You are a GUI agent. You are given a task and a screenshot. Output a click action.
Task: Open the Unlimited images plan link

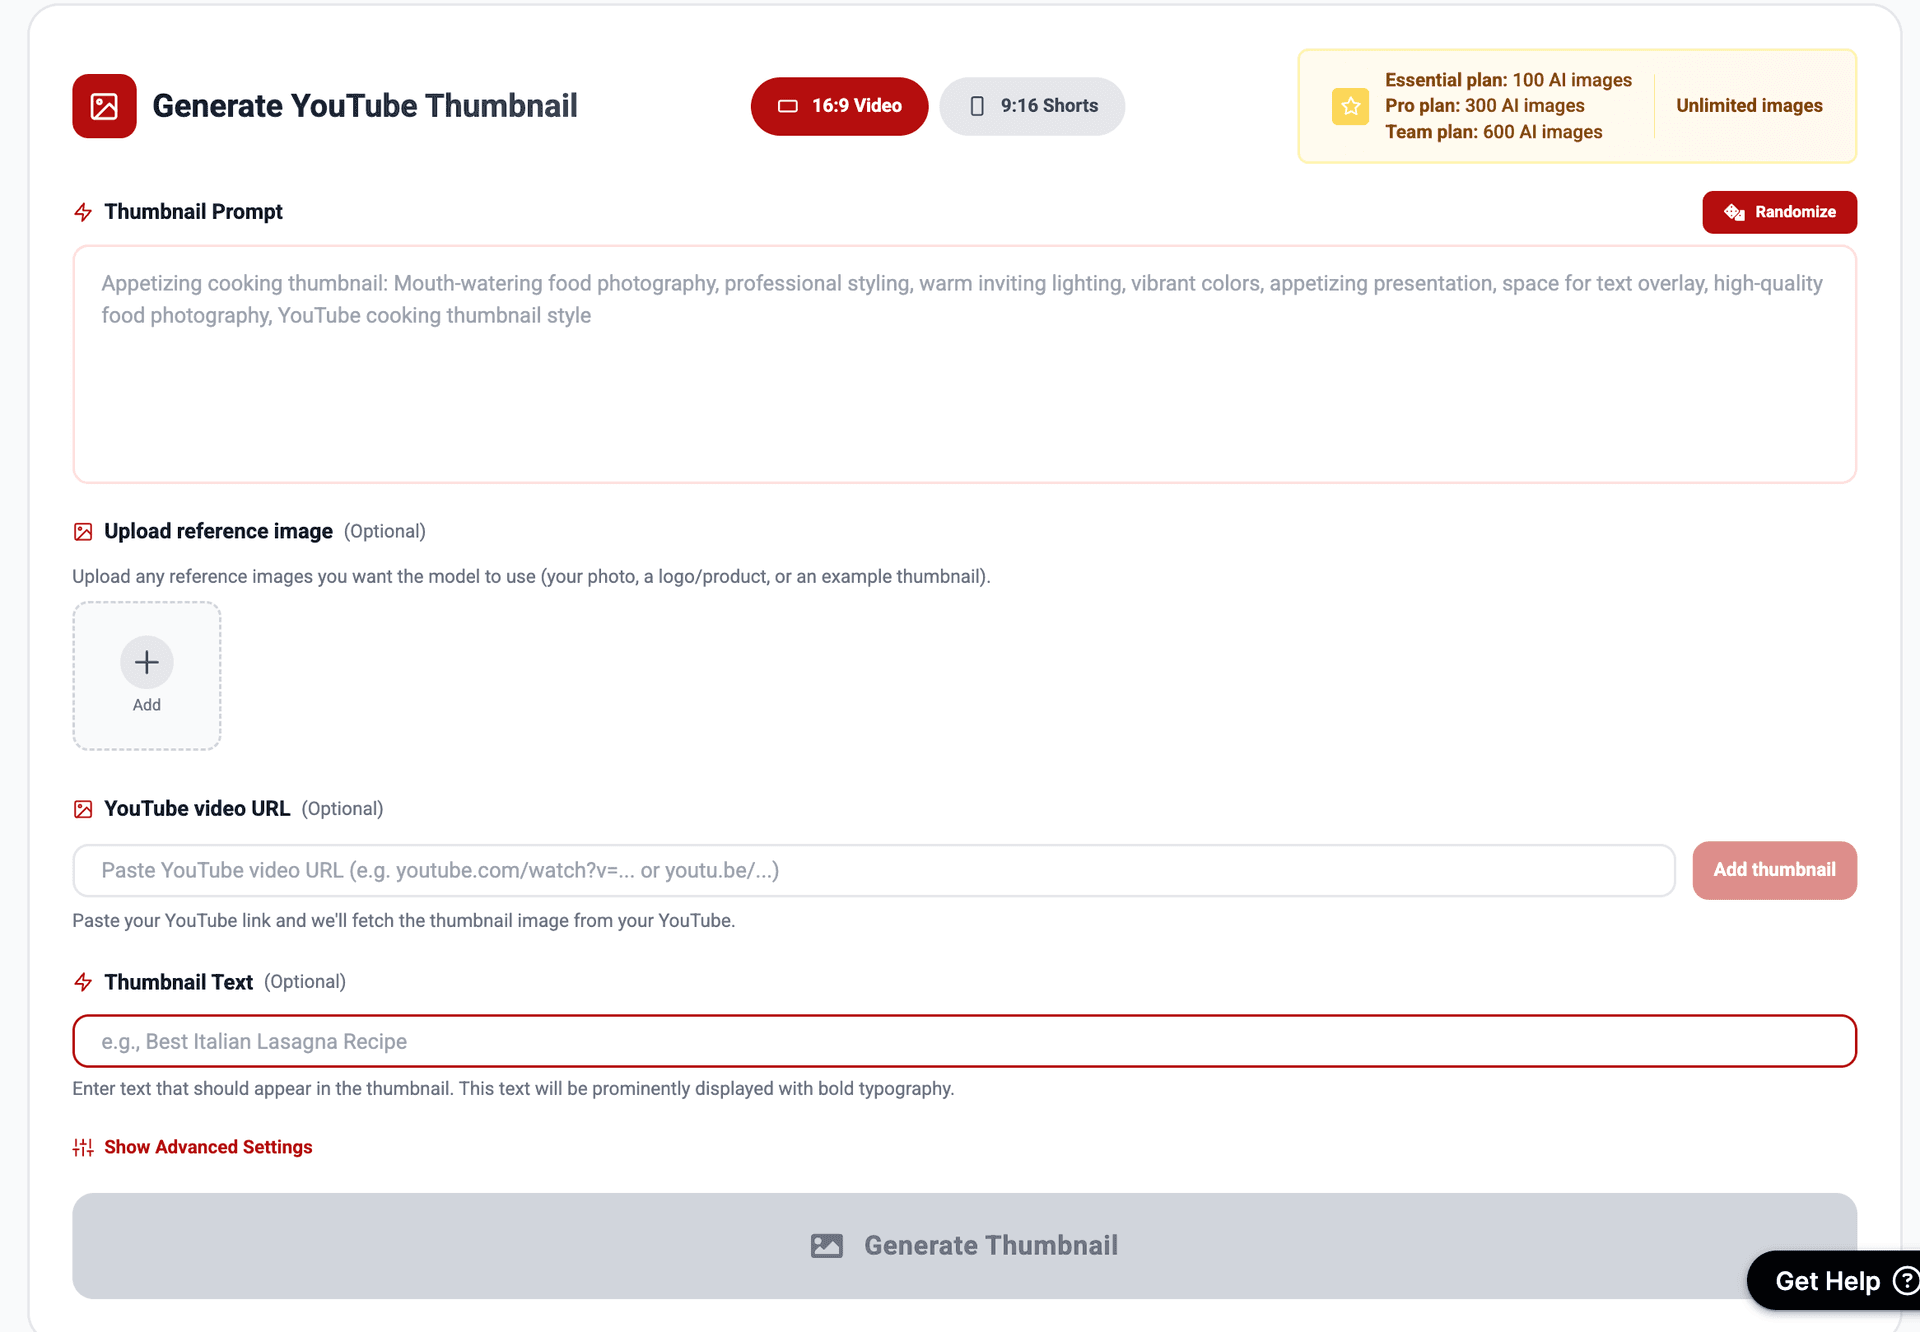coord(1749,106)
